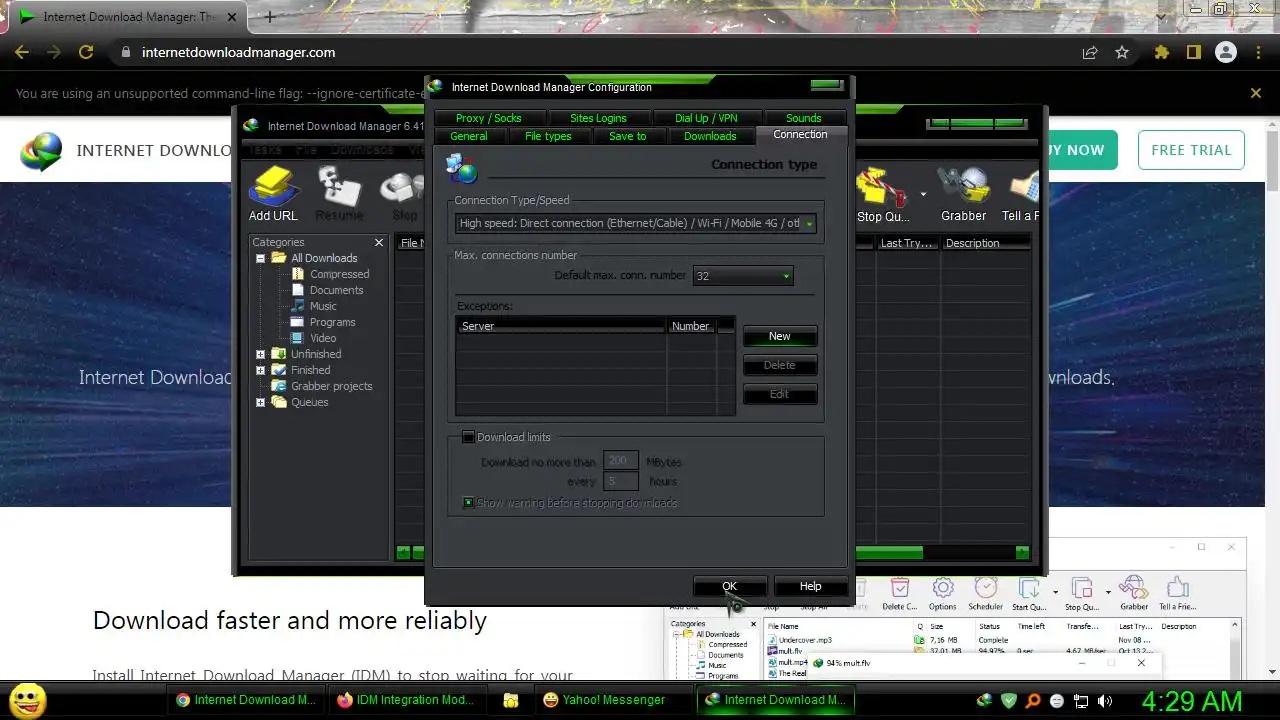Screen dimensions: 1280x720
Task: Bookmark this page with star icon
Action: point(1122,52)
